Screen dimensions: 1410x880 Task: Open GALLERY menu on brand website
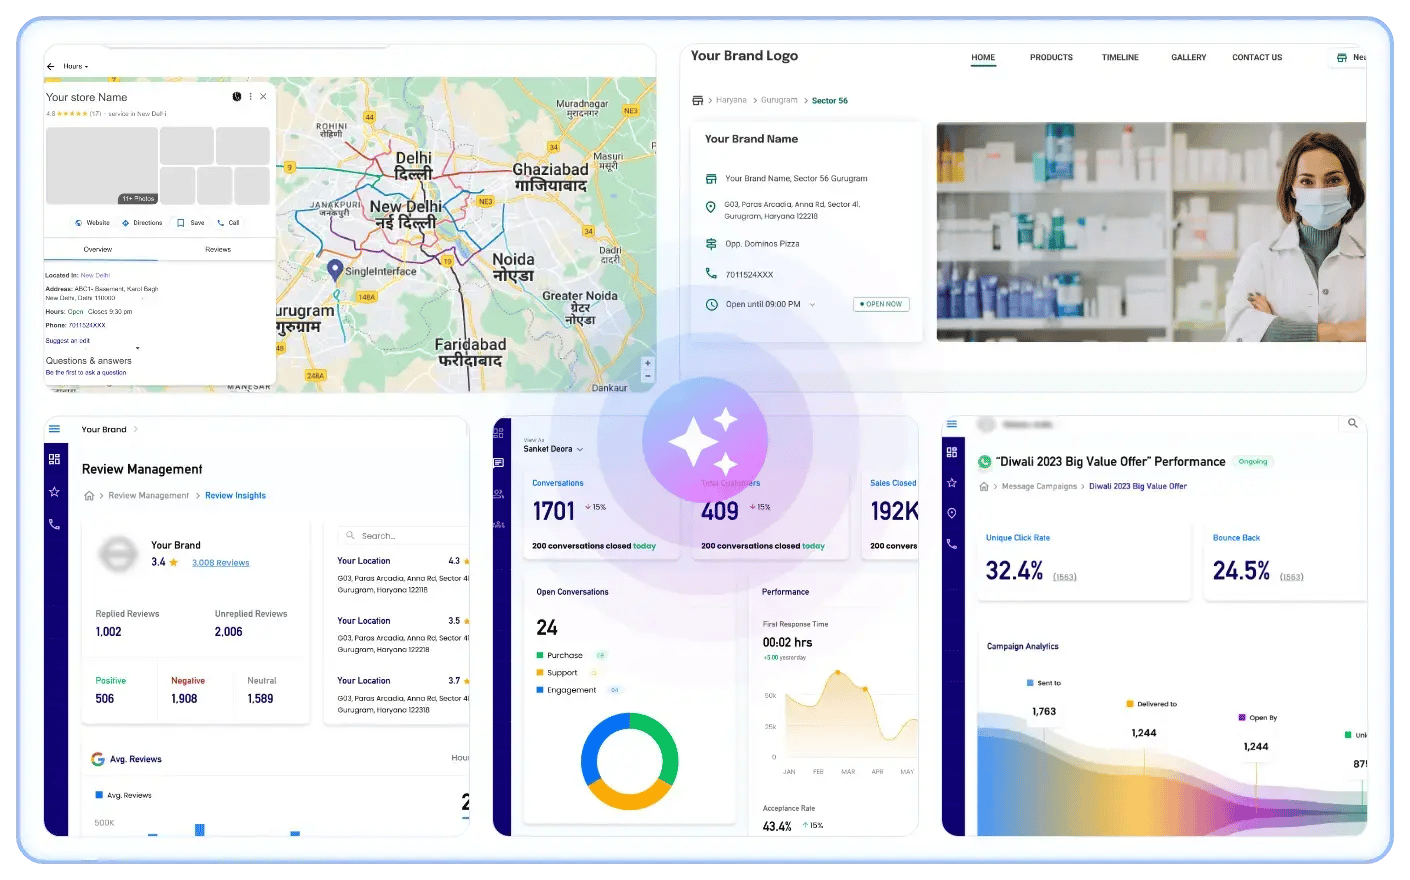point(1189,57)
